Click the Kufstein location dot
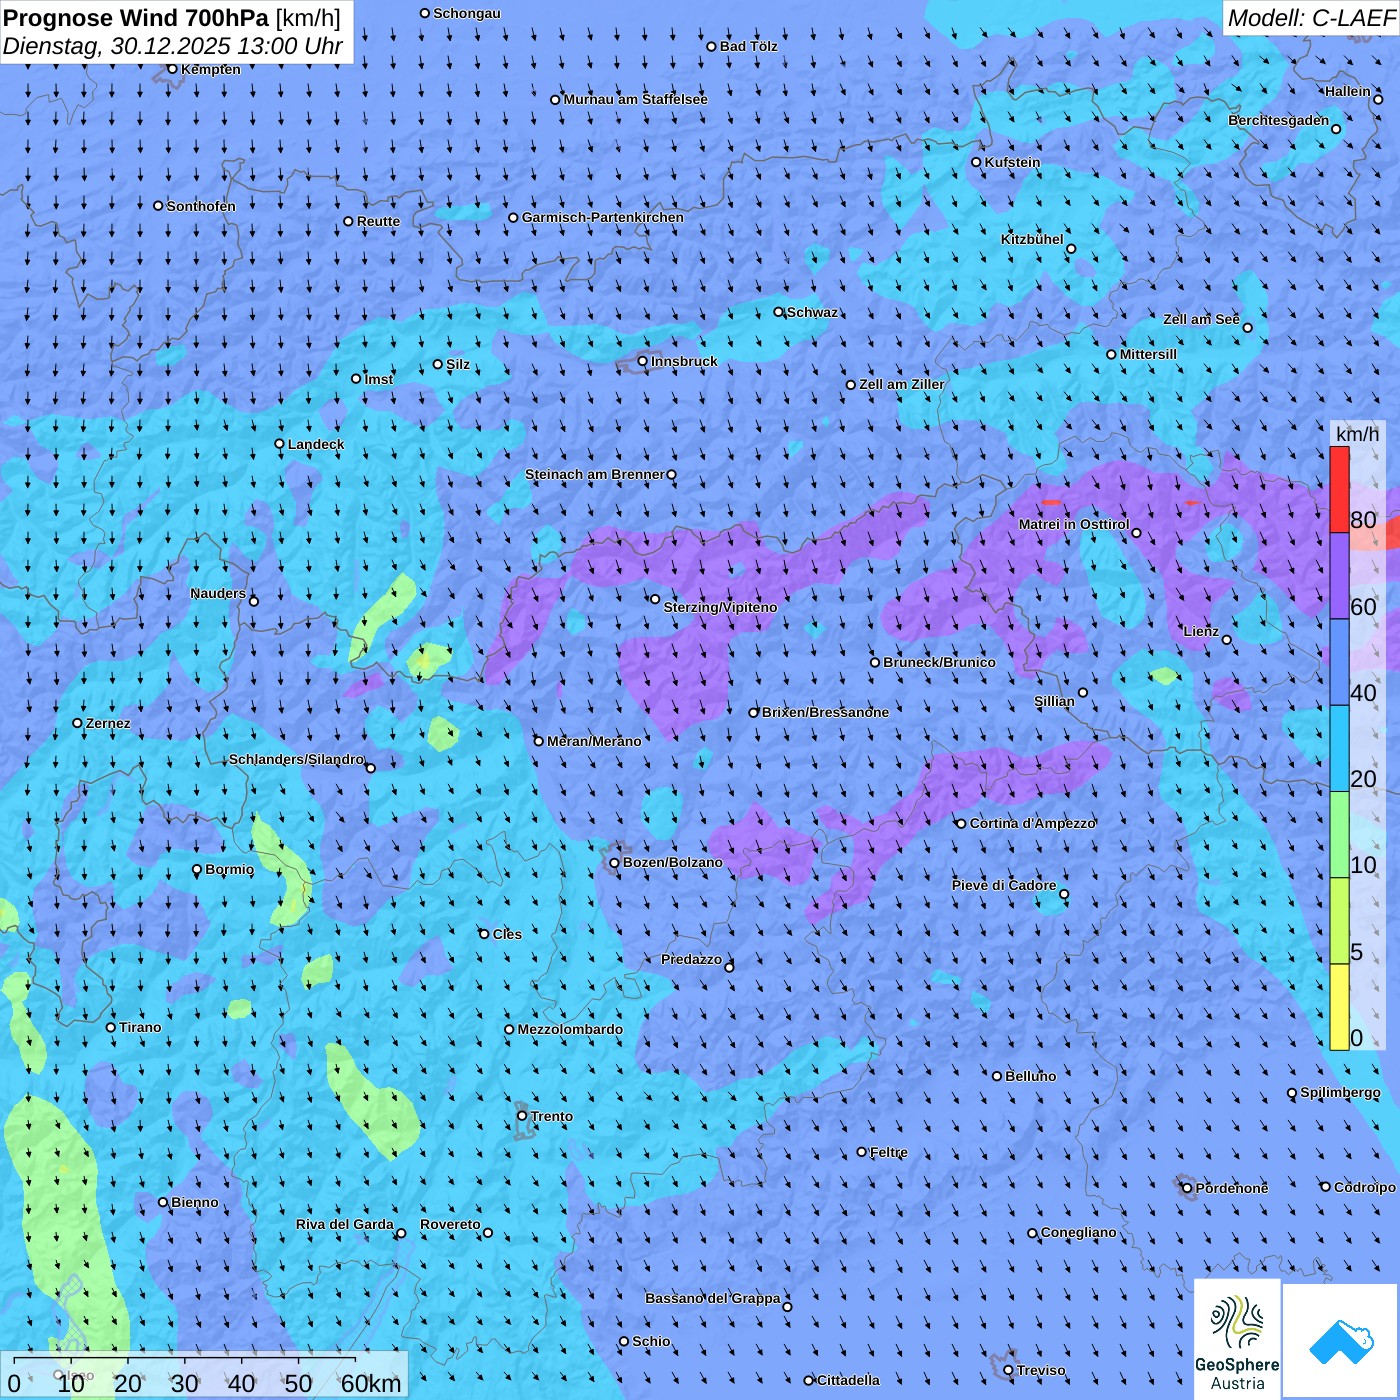The width and height of the screenshot is (1400, 1400). pyautogui.click(x=977, y=162)
